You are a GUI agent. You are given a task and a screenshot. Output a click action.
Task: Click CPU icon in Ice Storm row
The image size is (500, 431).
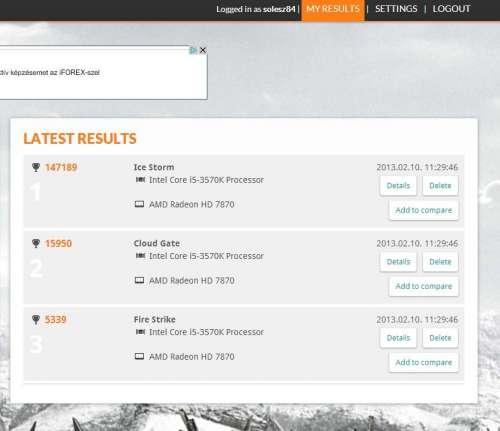tap(140, 180)
